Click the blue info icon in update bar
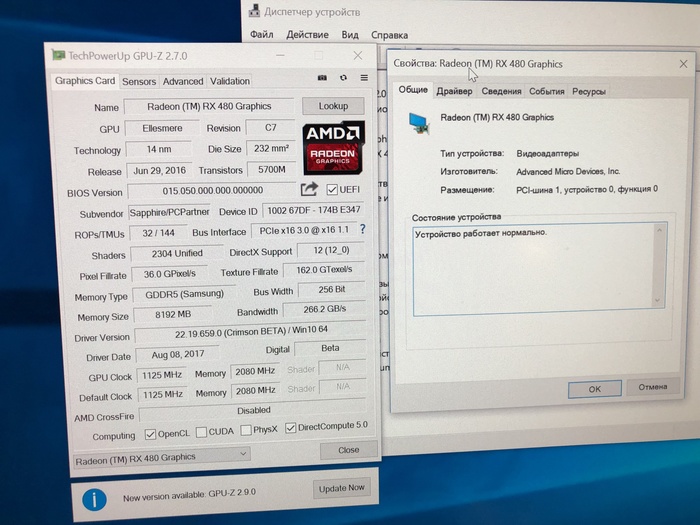700x525 pixels. [94, 497]
